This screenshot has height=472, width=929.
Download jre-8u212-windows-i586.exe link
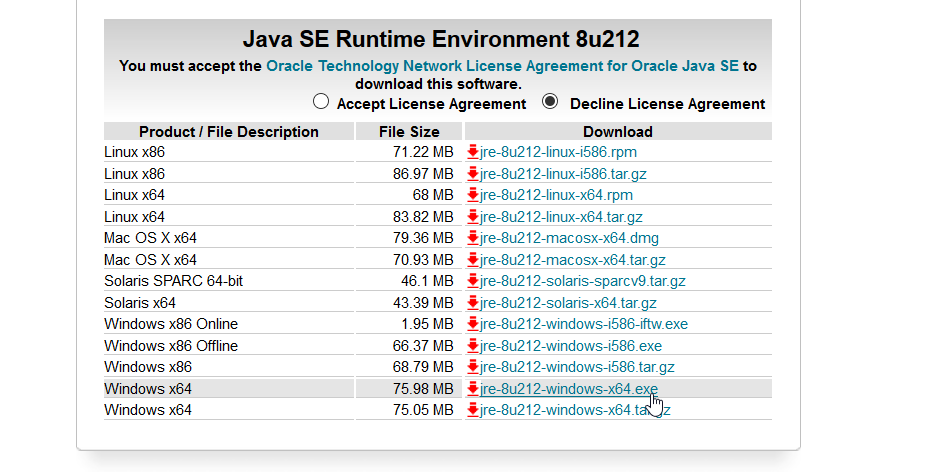[571, 346]
